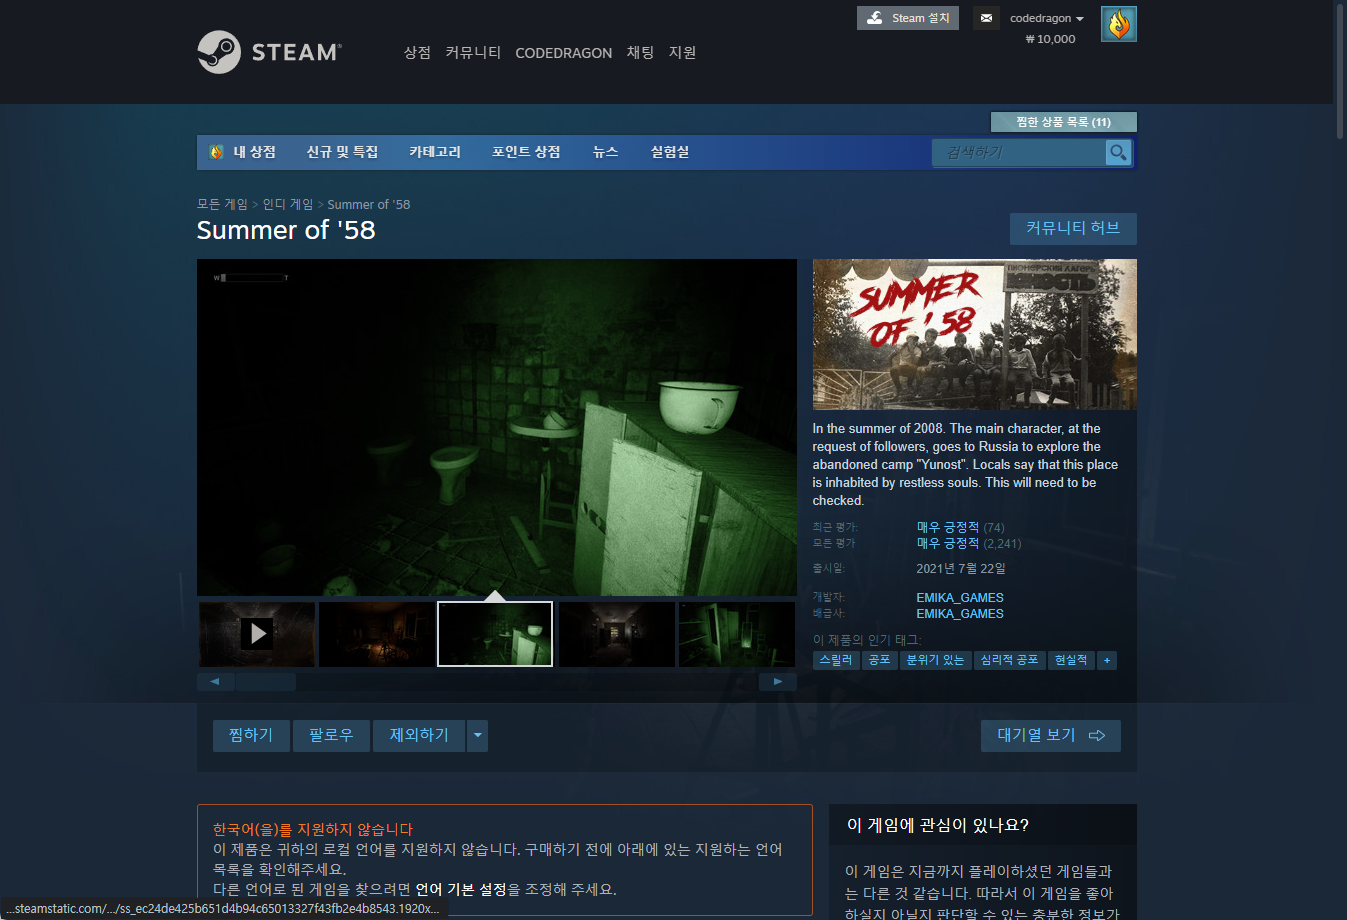Click the large green night-vision screenshot
Screen dimensions: 1347x920
(x=497, y=427)
